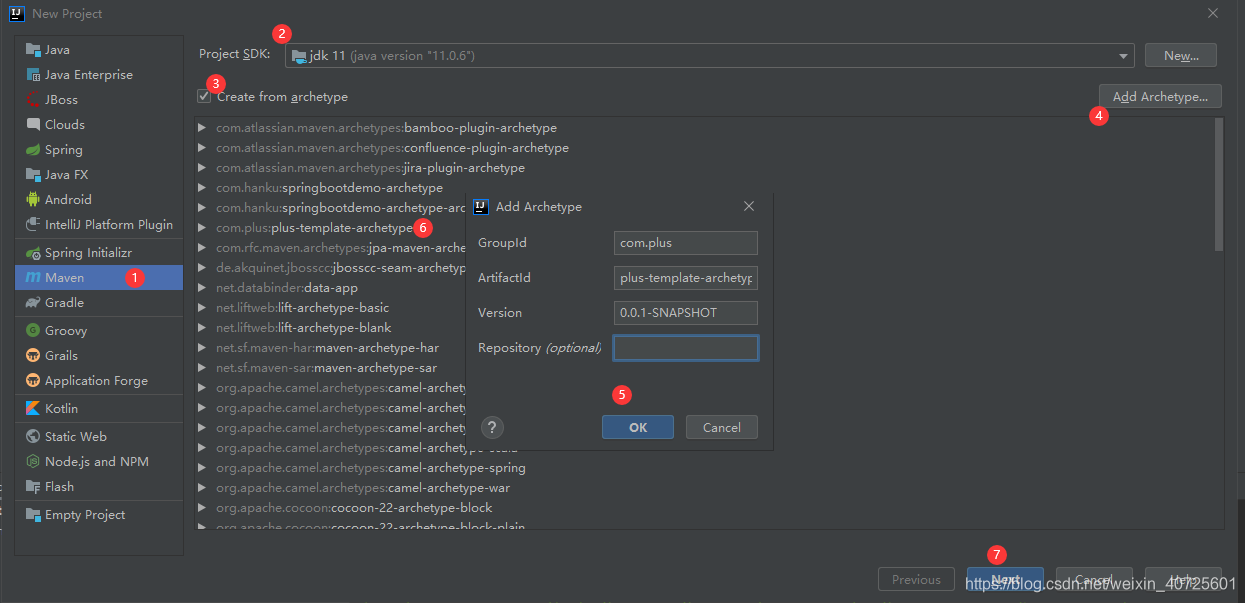Focus the GroupId input field
The image size is (1245, 603).
click(686, 243)
